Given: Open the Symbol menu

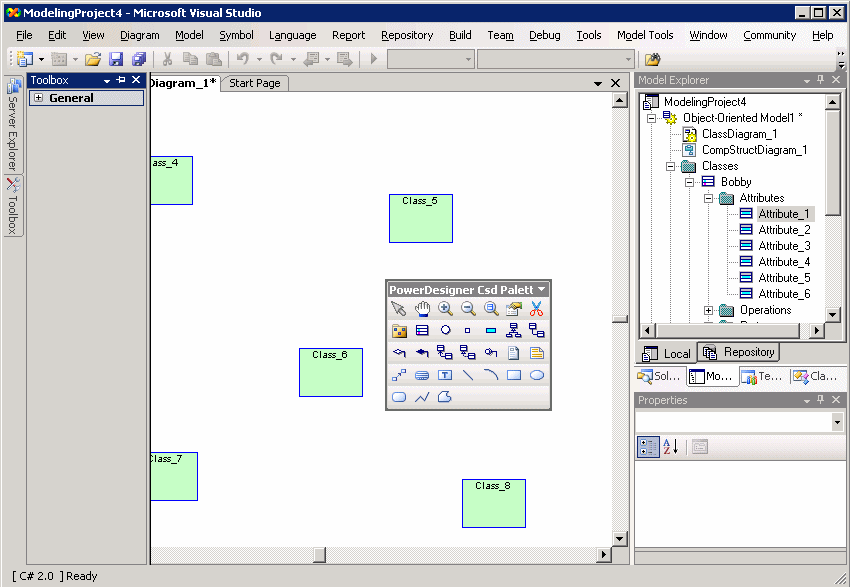Looking at the screenshot, I should pyautogui.click(x=236, y=35).
